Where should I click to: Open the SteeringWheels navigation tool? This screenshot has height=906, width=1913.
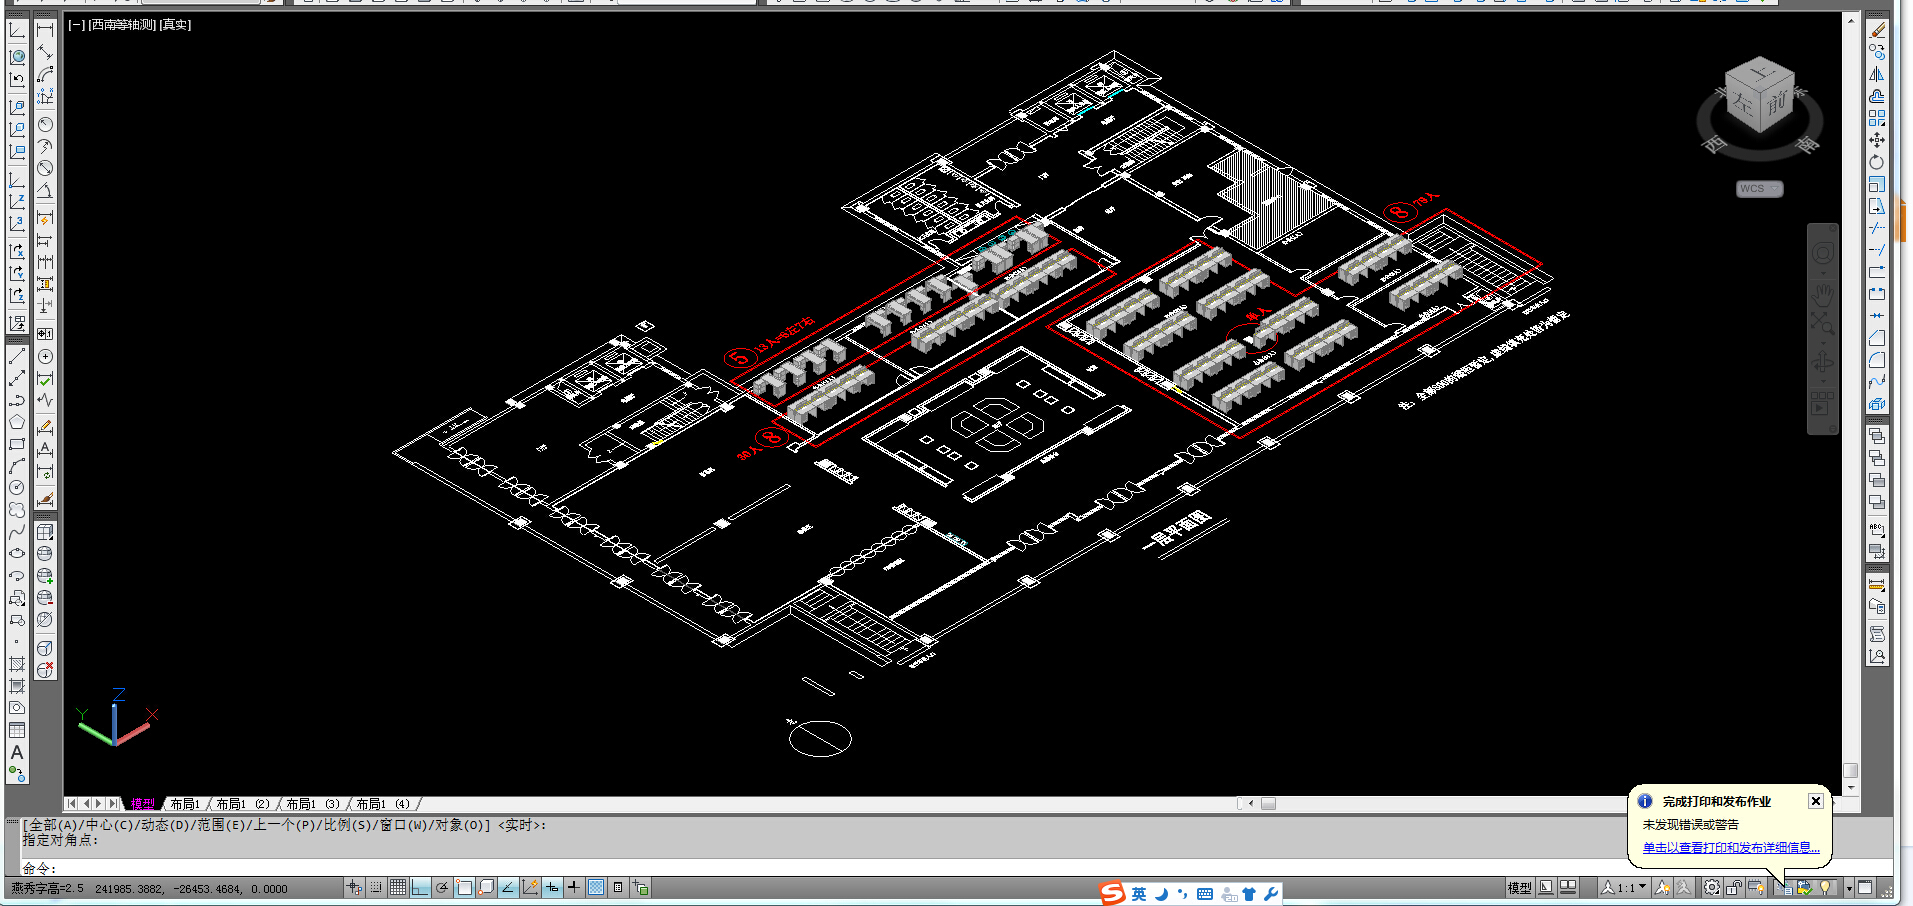[1822, 253]
